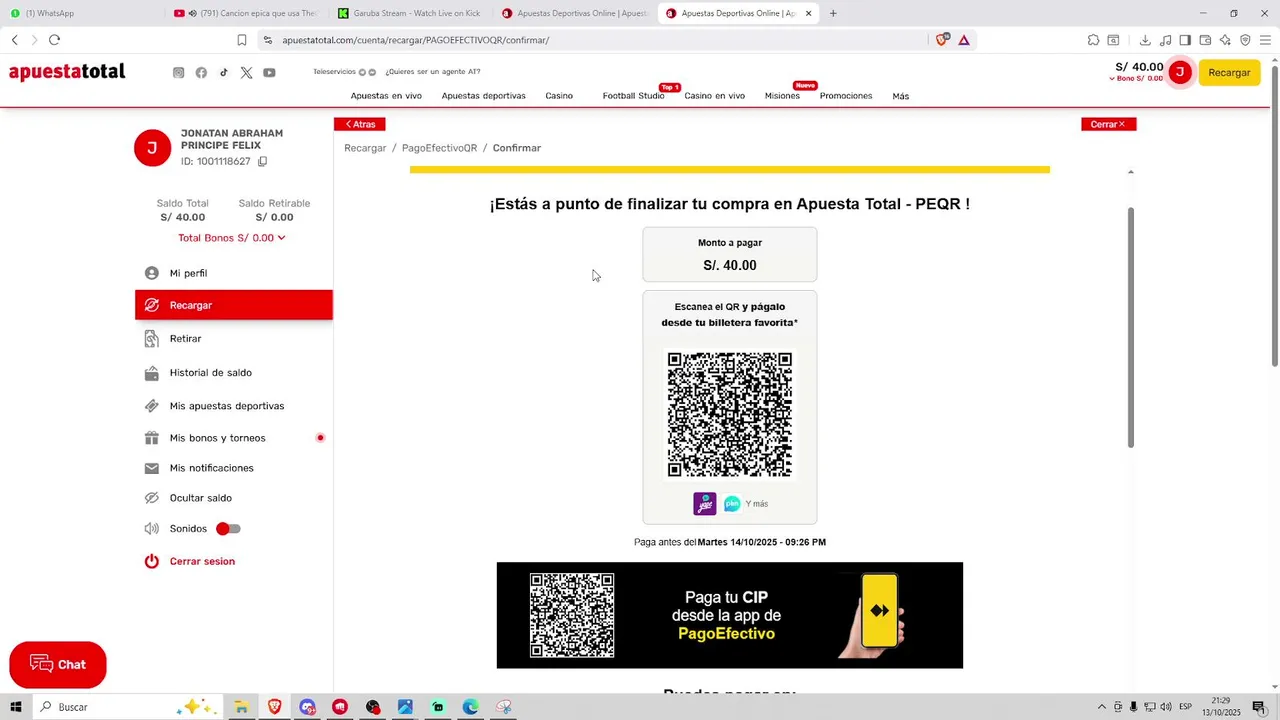Open Apuestas deportivas menu

pos(484,96)
